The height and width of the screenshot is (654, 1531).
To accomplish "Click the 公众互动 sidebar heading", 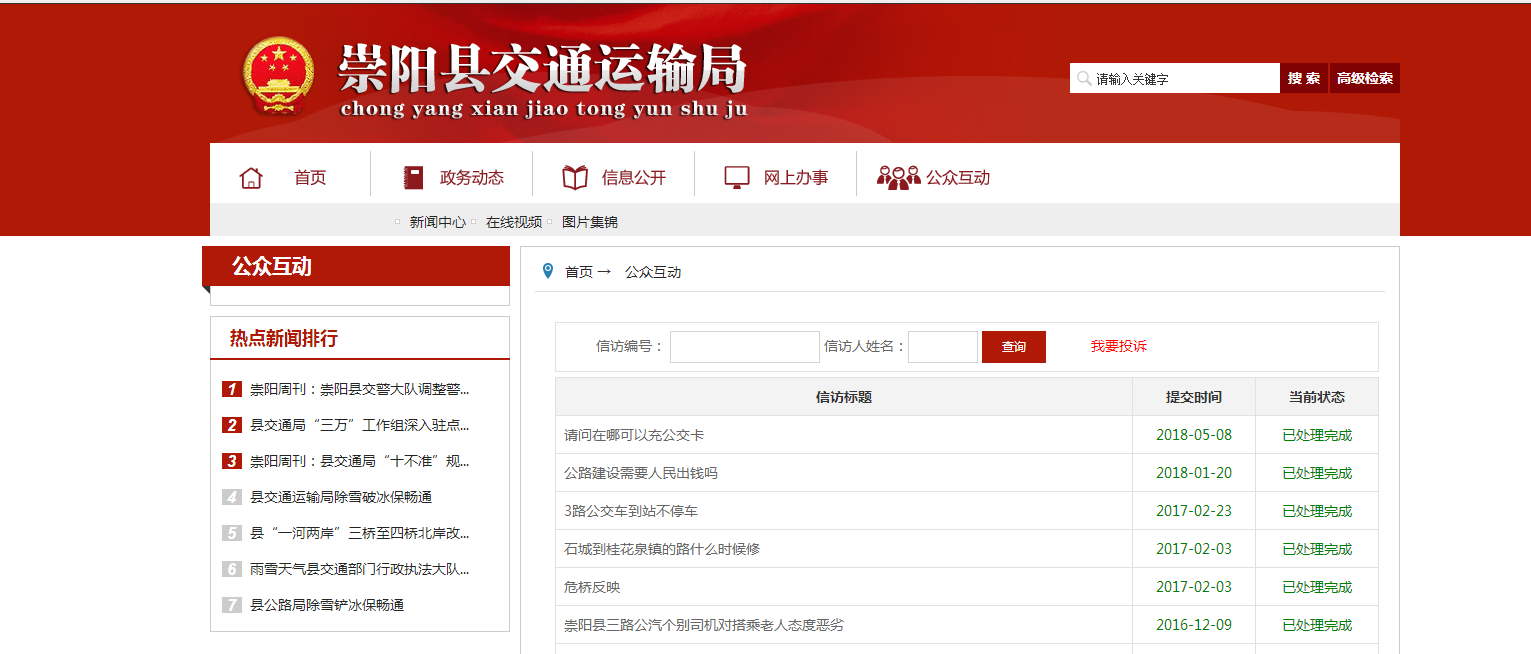I will (272, 266).
